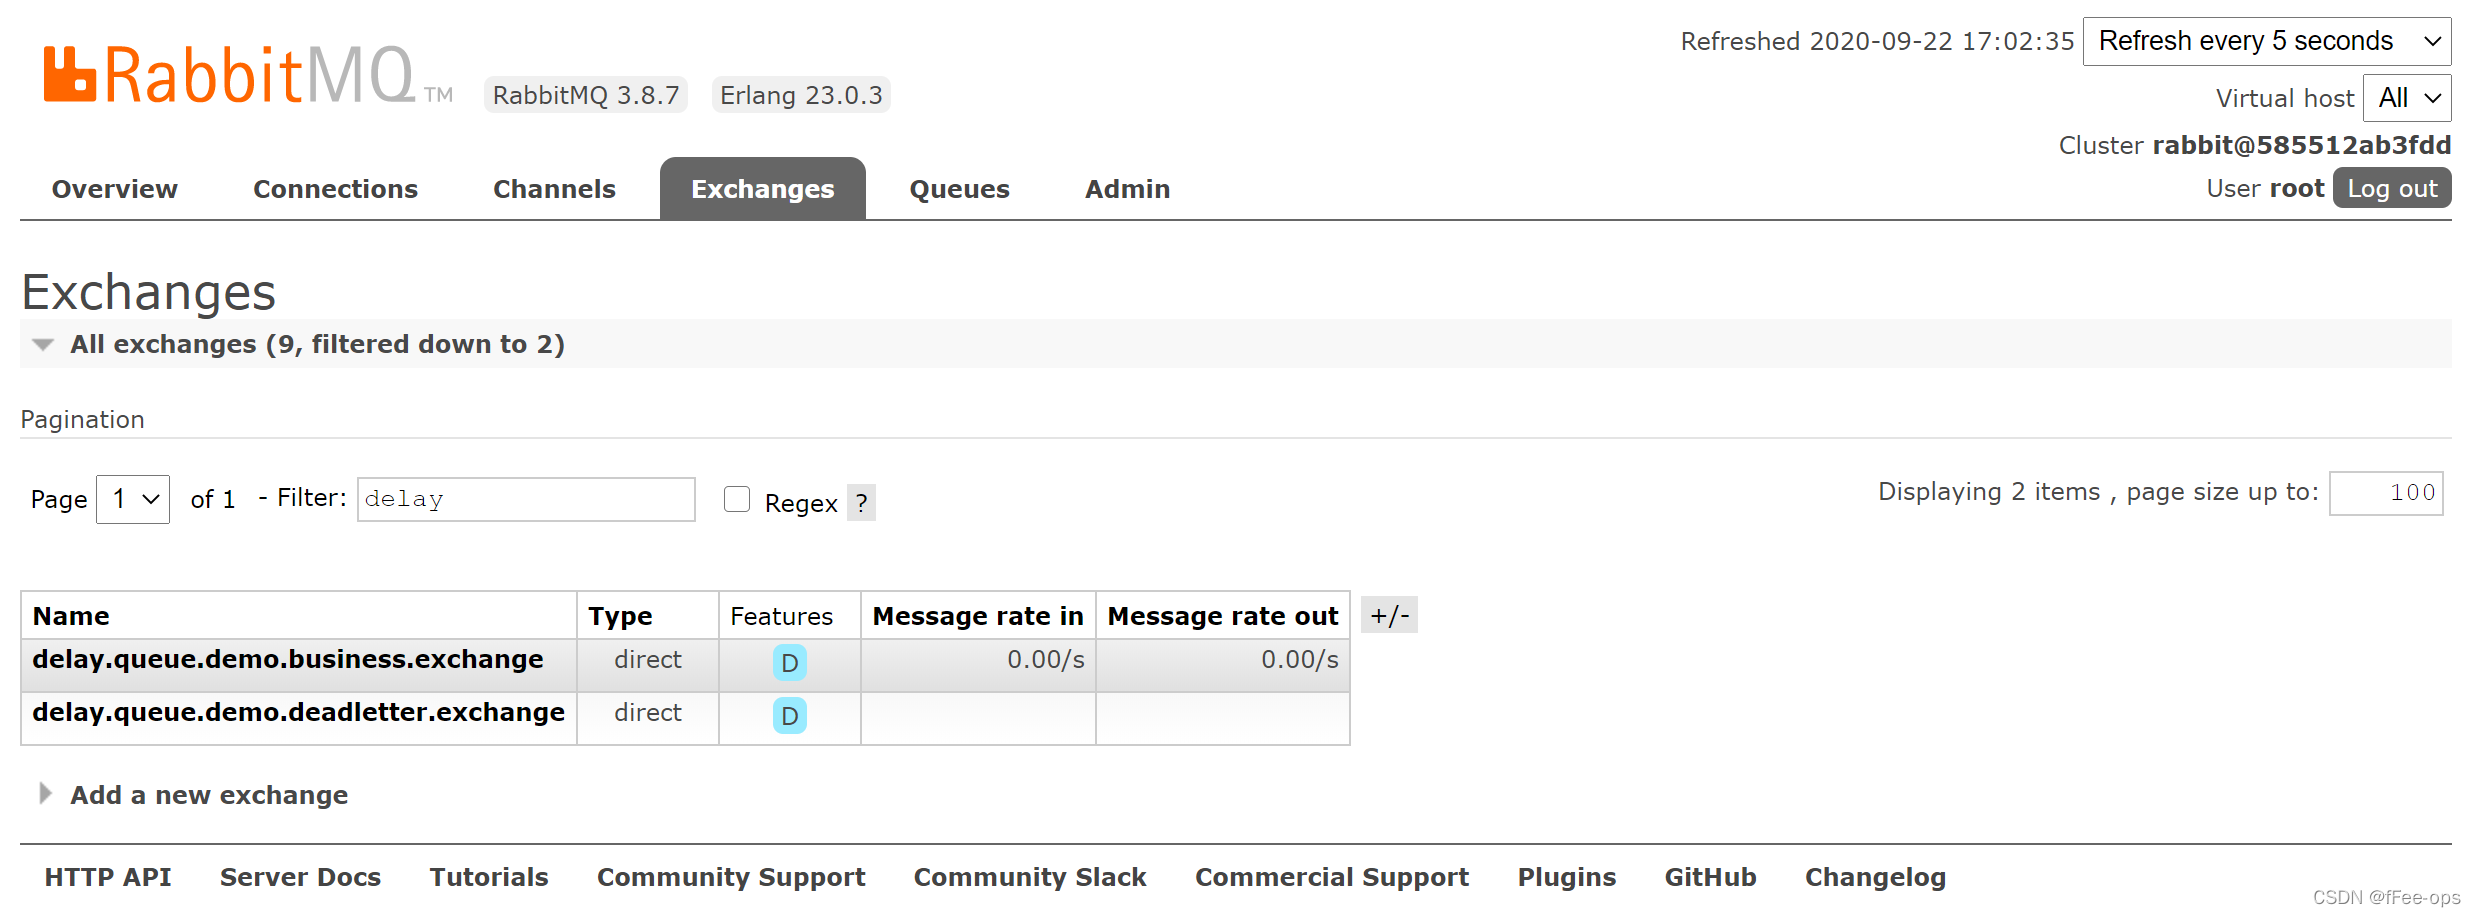
Task: Click the RabbitMQ logo
Action: click(248, 75)
